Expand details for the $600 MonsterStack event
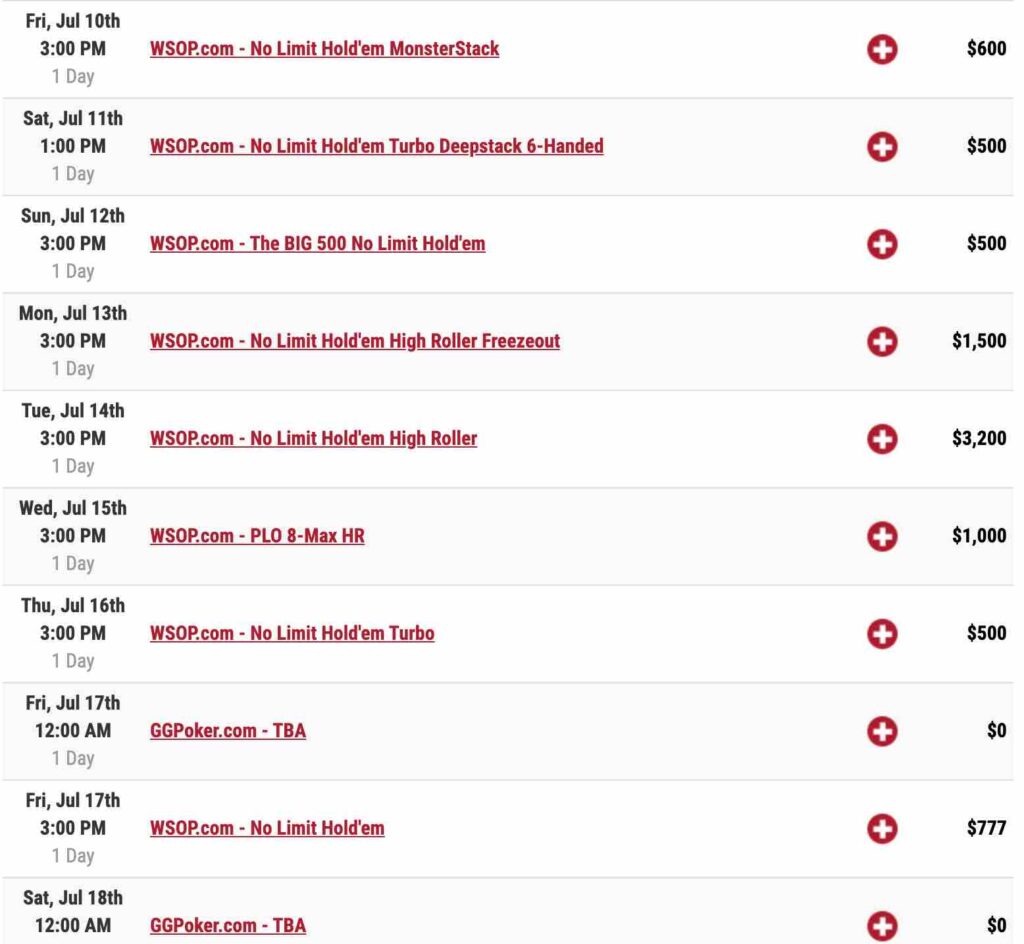Viewport: 1024px width, 944px height. 882,49
